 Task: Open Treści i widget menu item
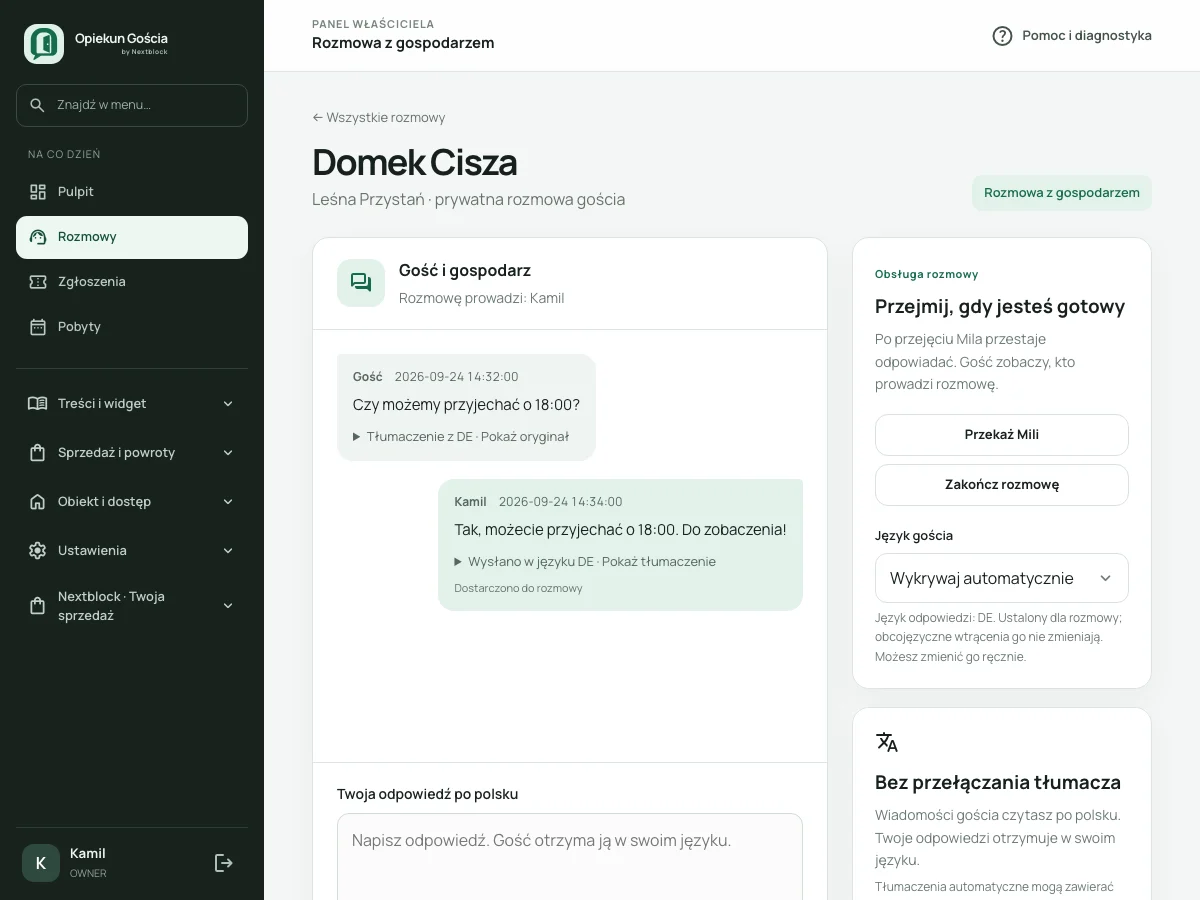pyautogui.click(x=132, y=404)
